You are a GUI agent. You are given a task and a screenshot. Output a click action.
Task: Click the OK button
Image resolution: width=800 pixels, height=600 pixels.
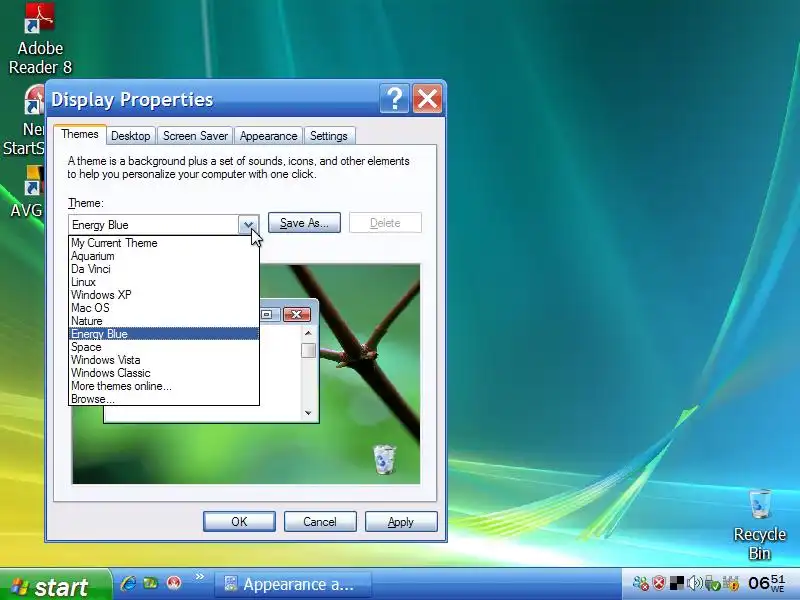pos(239,521)
